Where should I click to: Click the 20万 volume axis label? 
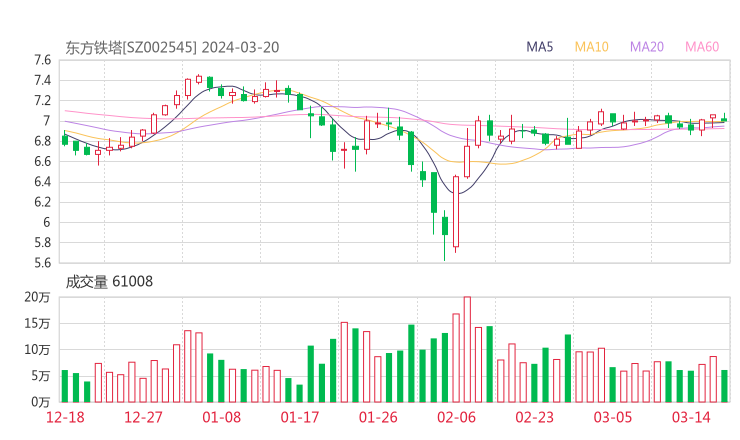point(37,297)
